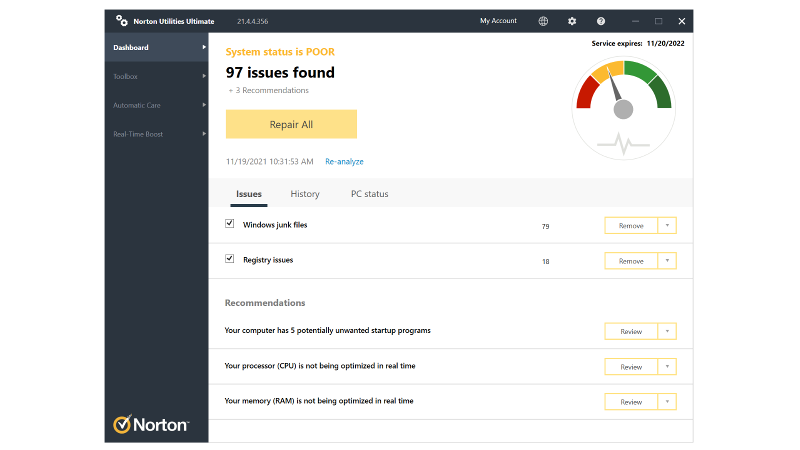Viewport: 800px width, 450px height.
Task: Switch to the Issues tab
Action: (x=248, y=194)
